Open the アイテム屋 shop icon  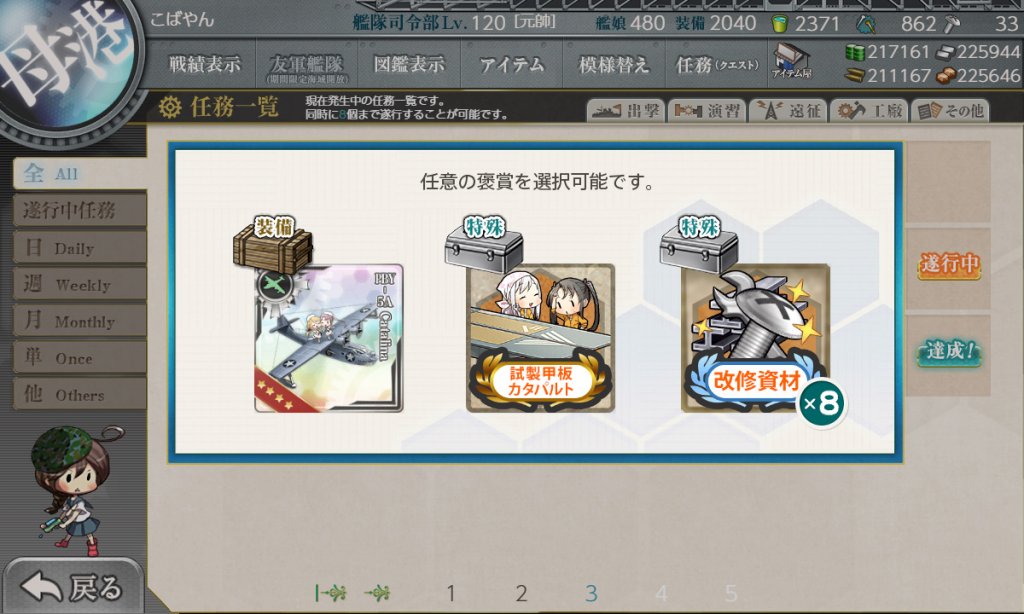tap(791, 62)
